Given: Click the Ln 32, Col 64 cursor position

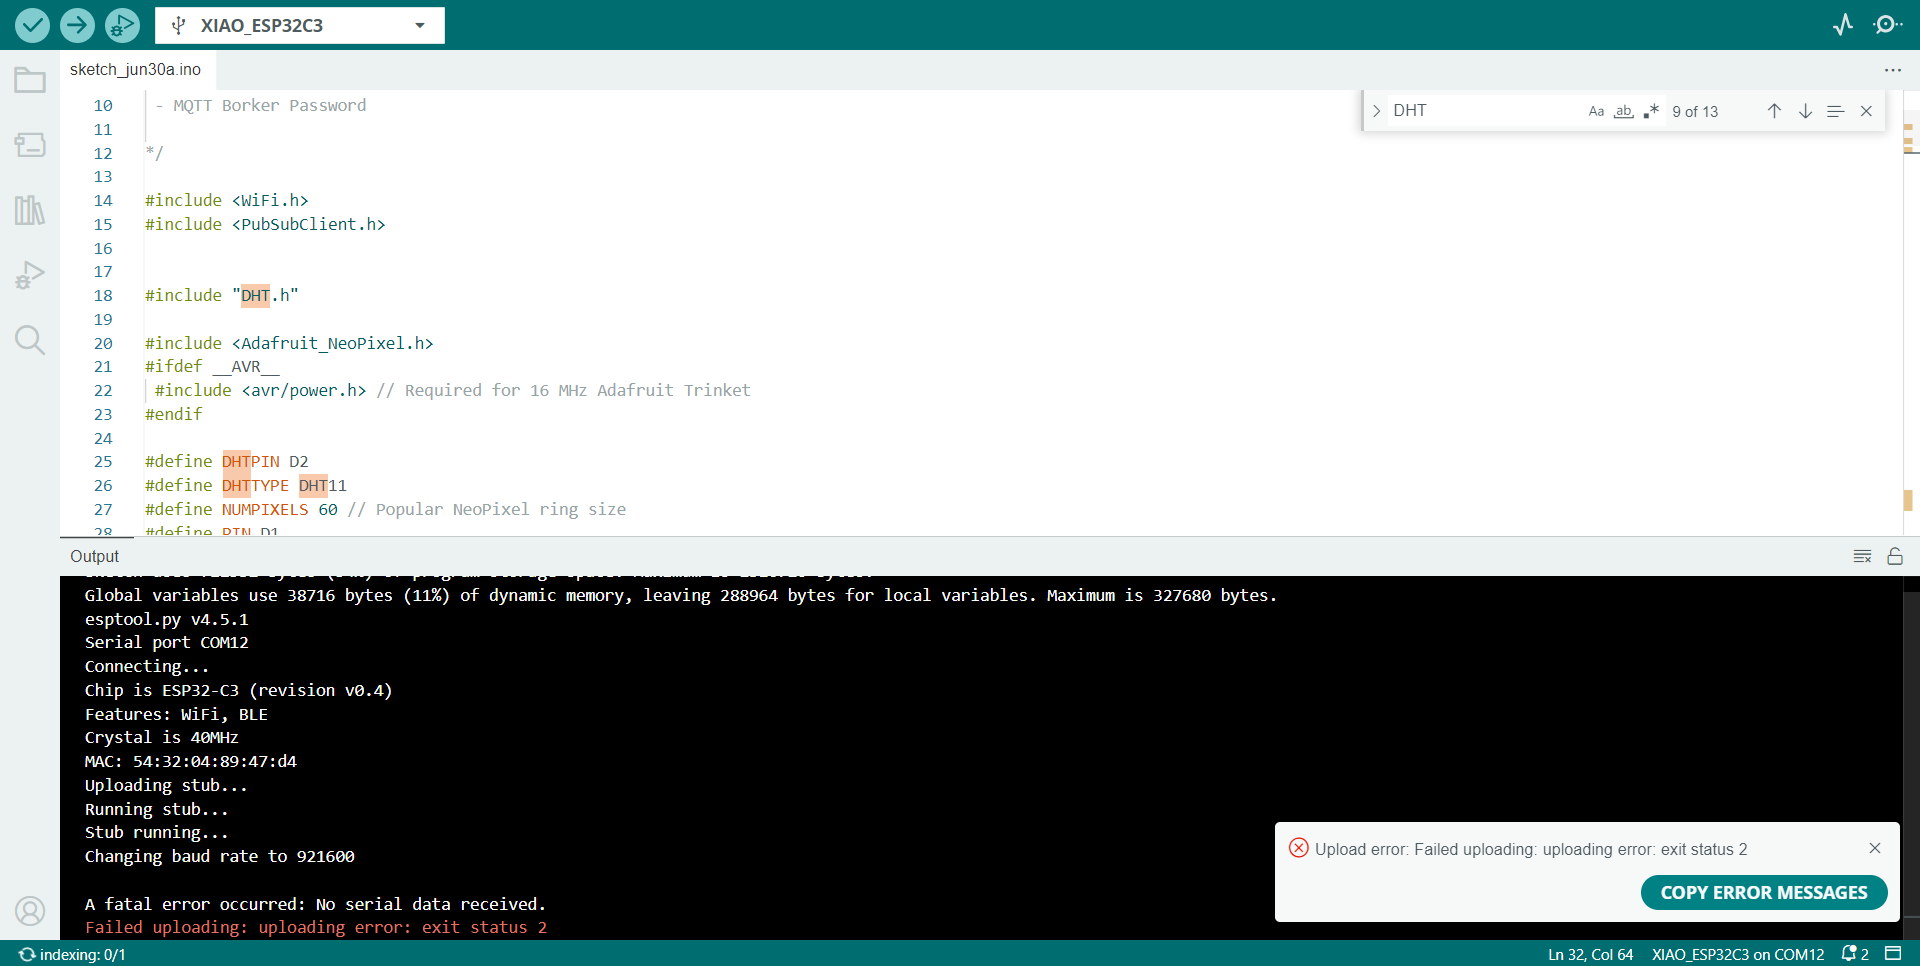Looking at the screenshot, I should (x=1590, y=954).
